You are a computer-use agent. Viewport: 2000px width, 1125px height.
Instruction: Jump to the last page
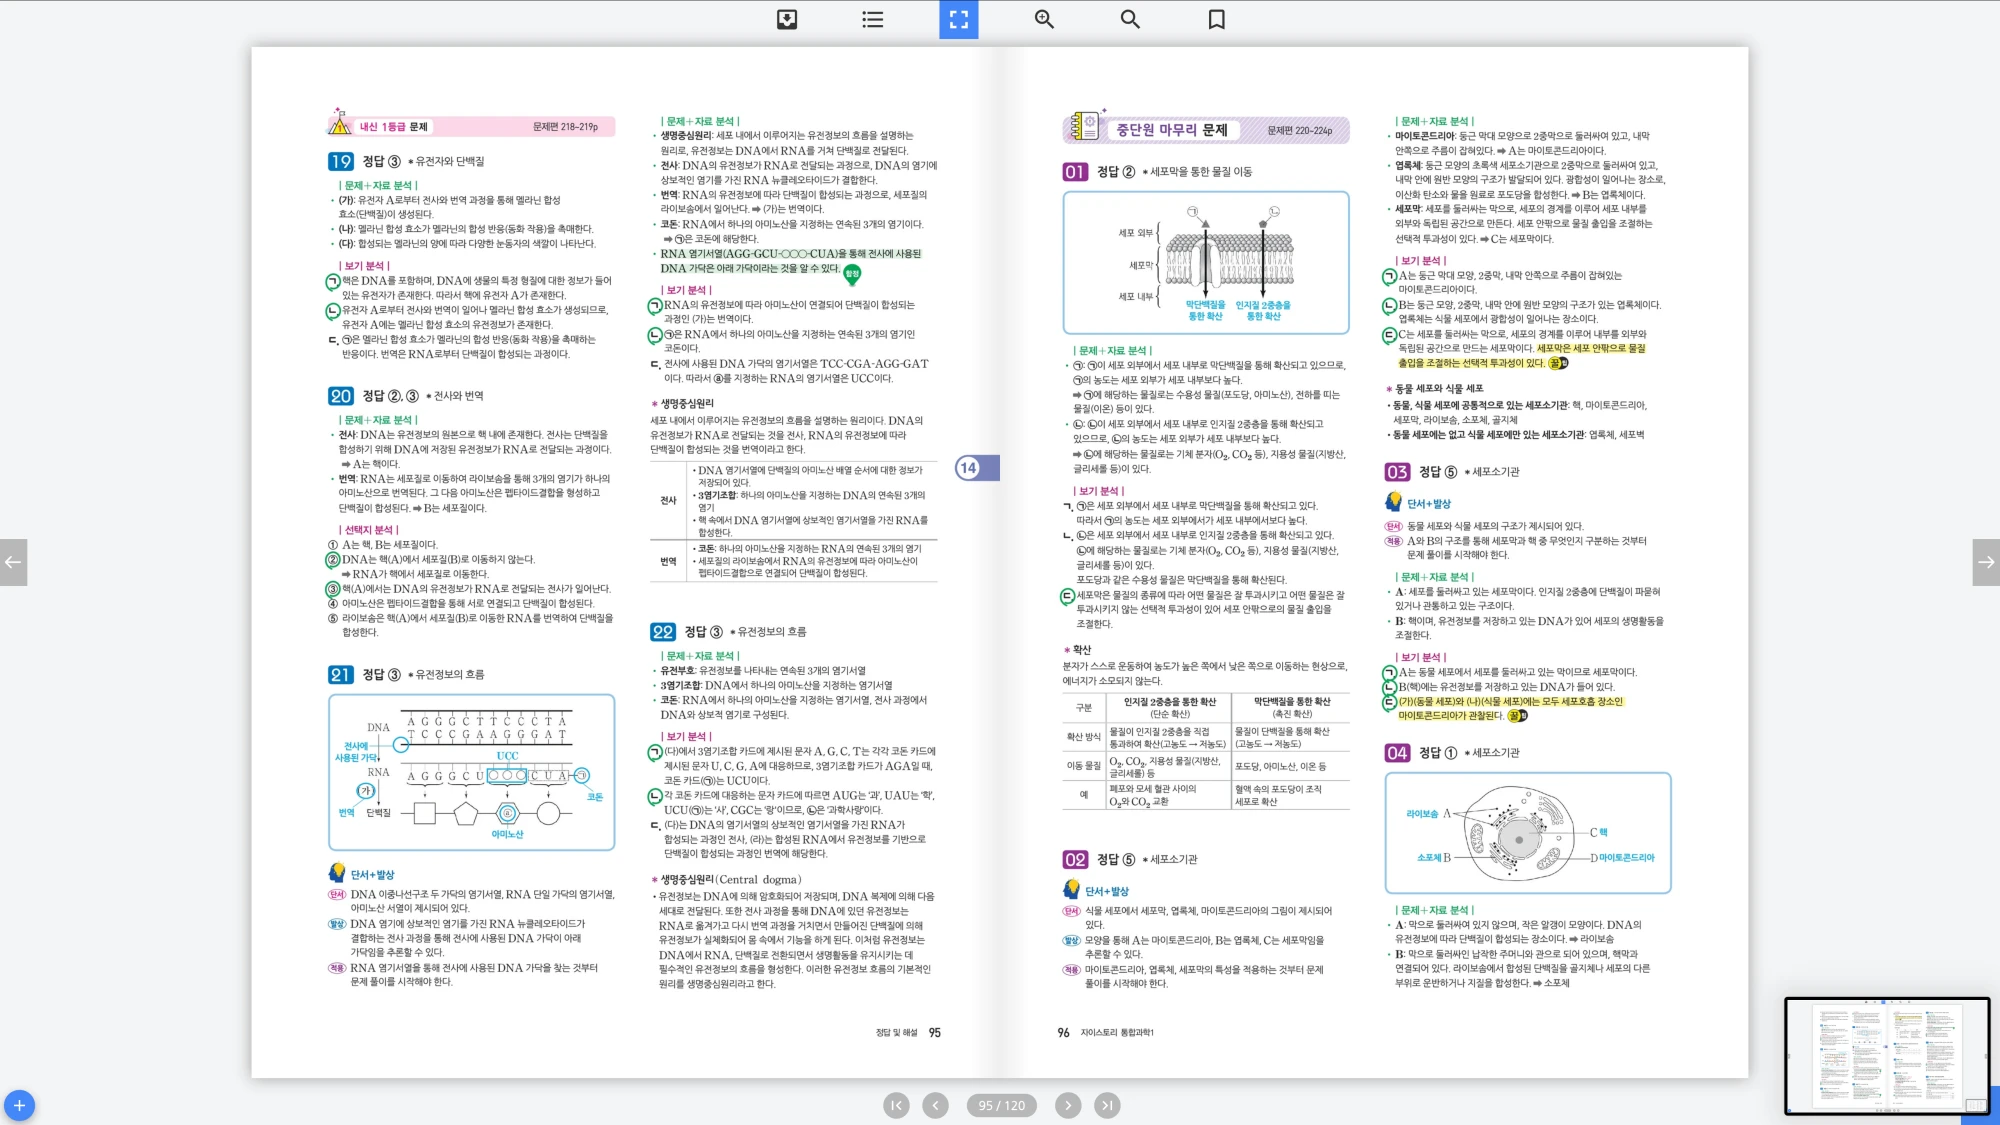[x=1106, y=1105]
